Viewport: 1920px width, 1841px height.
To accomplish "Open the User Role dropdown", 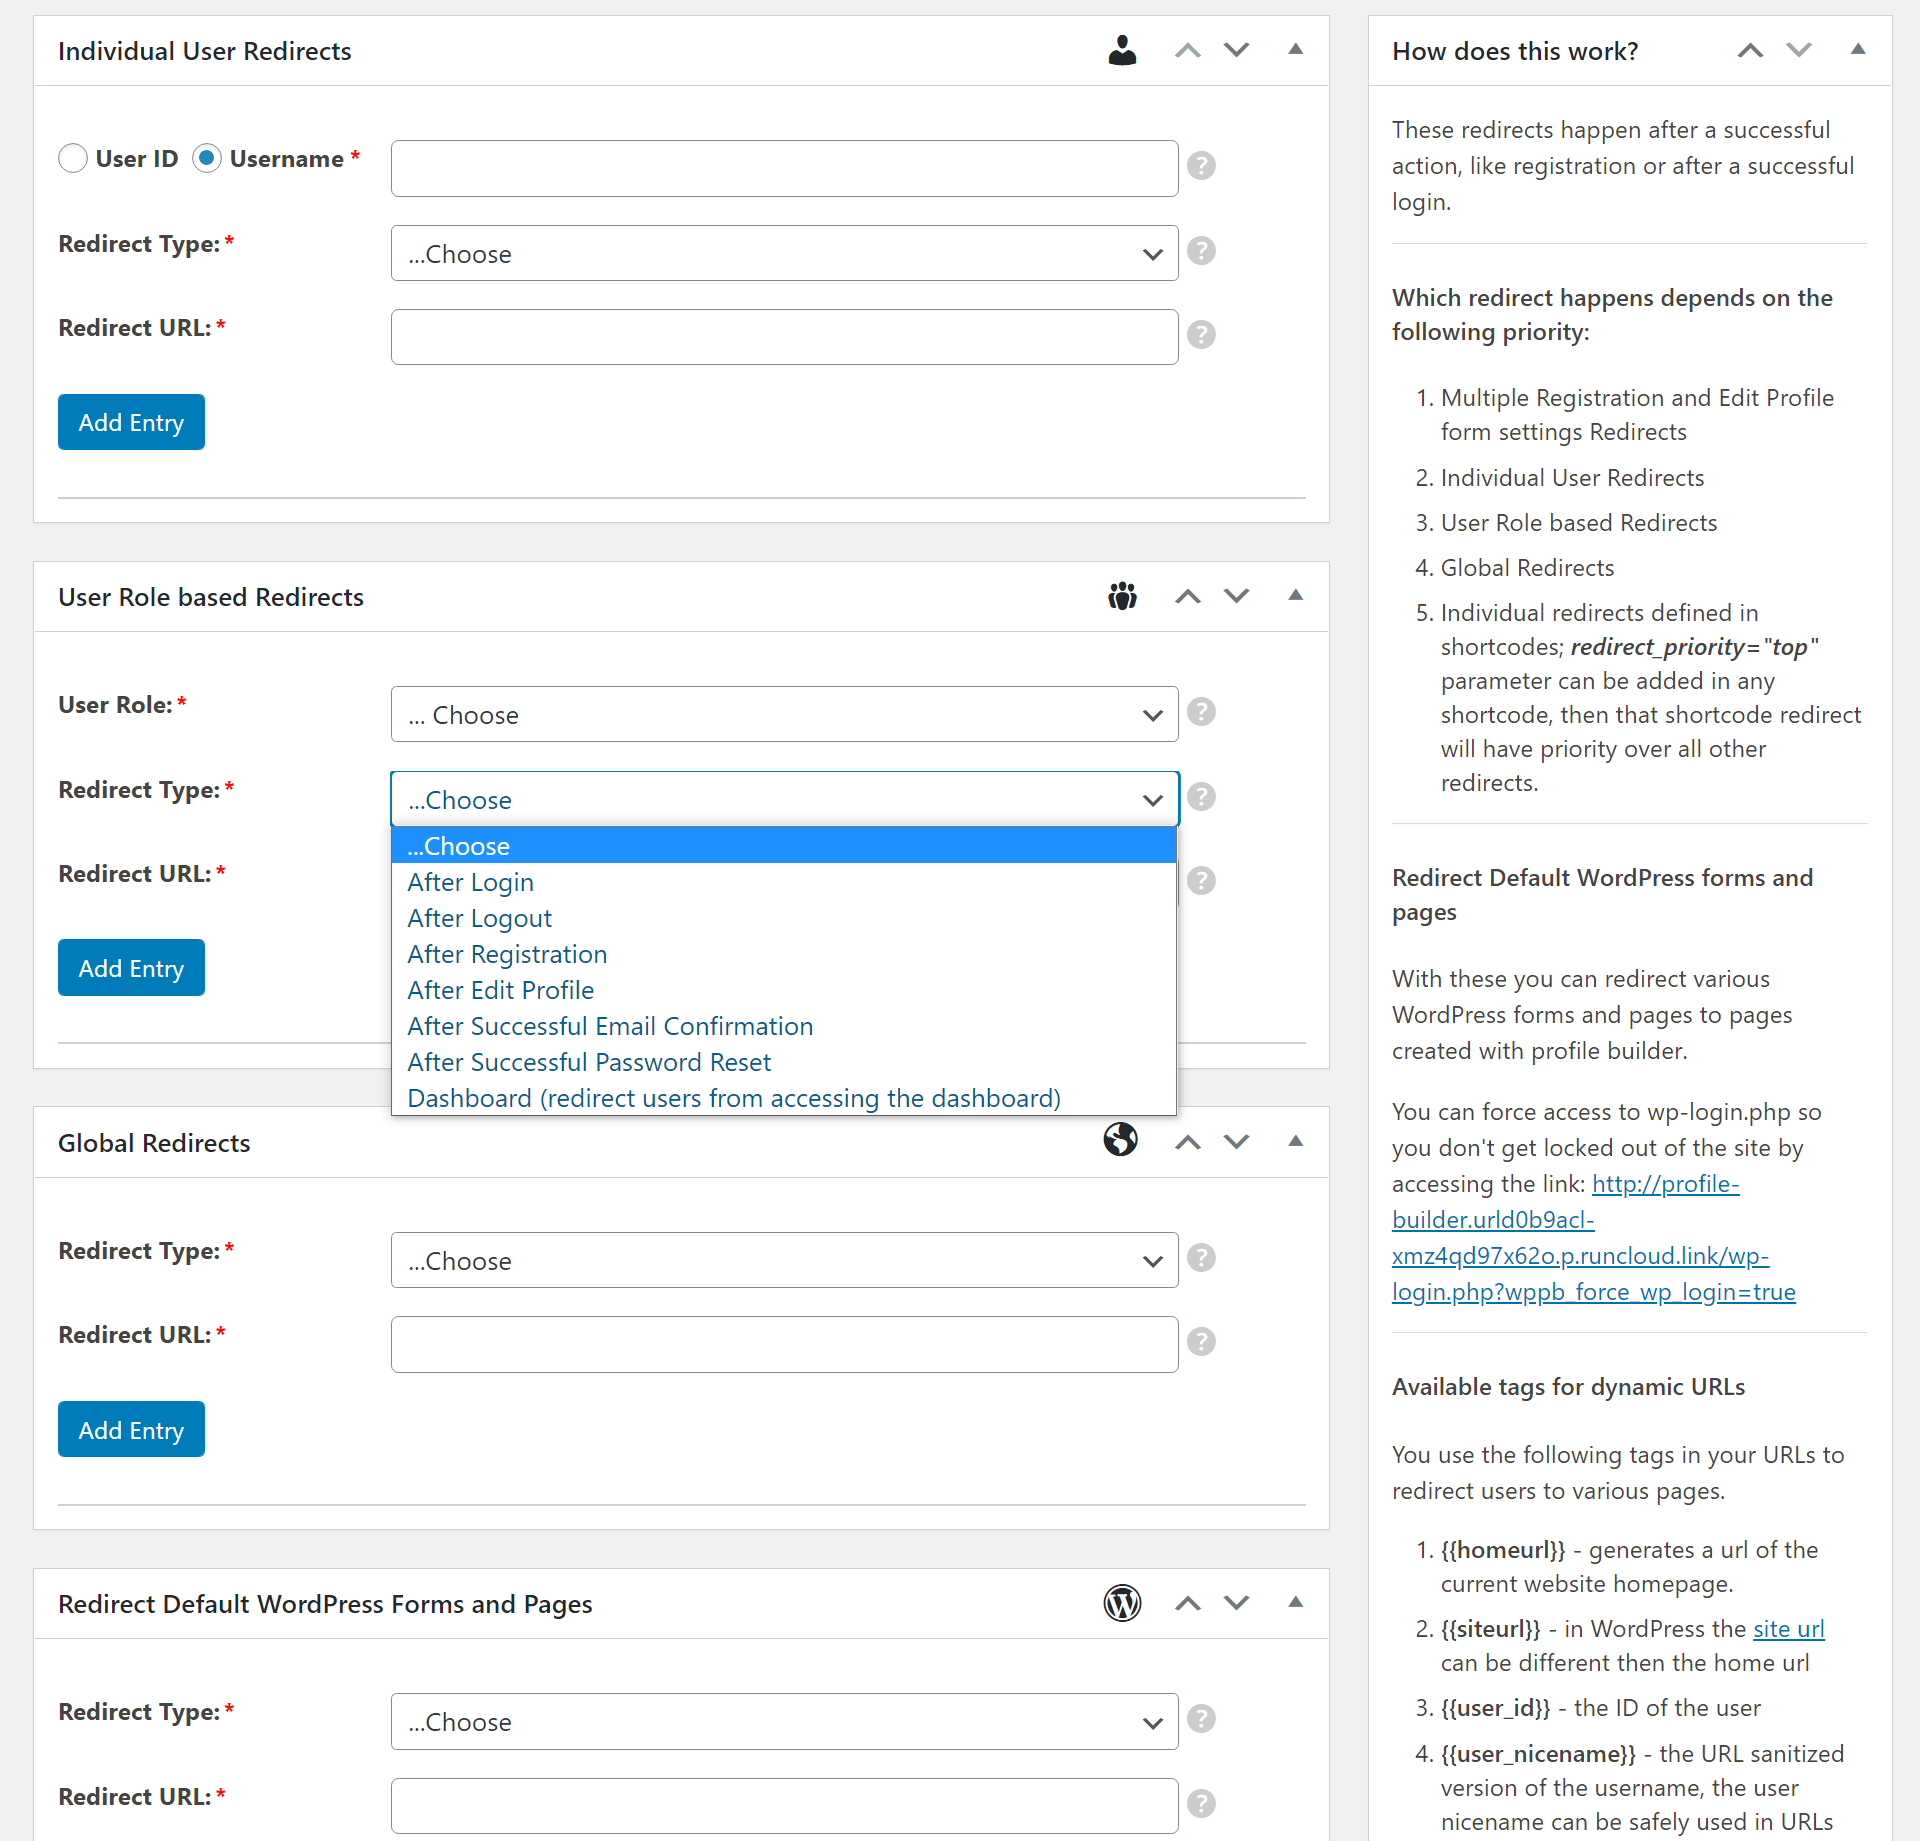I will point(784,714).
